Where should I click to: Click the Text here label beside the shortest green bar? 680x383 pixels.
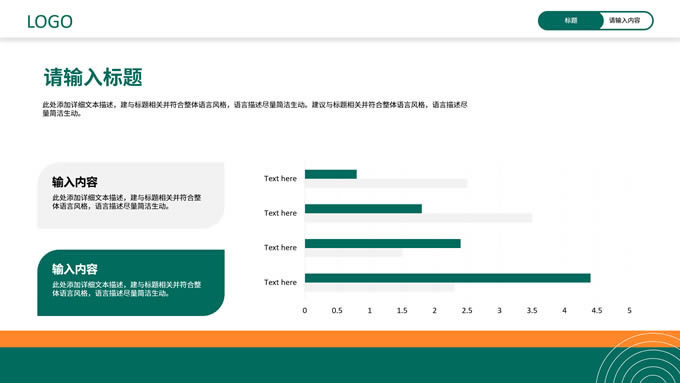coord(280,179)
